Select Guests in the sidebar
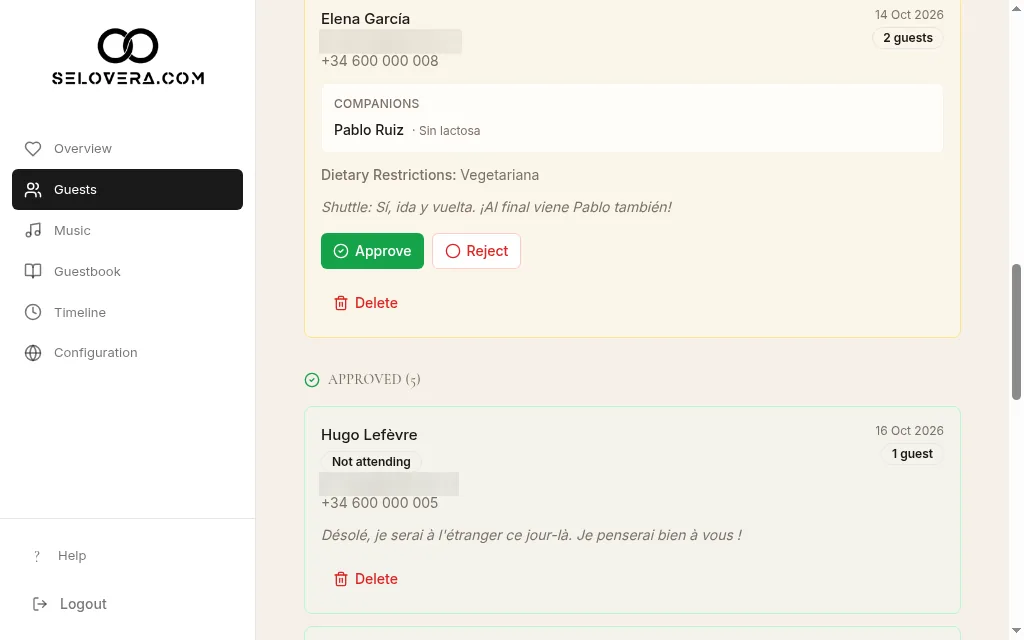The image size is (1024, 640). coord(127,189)
